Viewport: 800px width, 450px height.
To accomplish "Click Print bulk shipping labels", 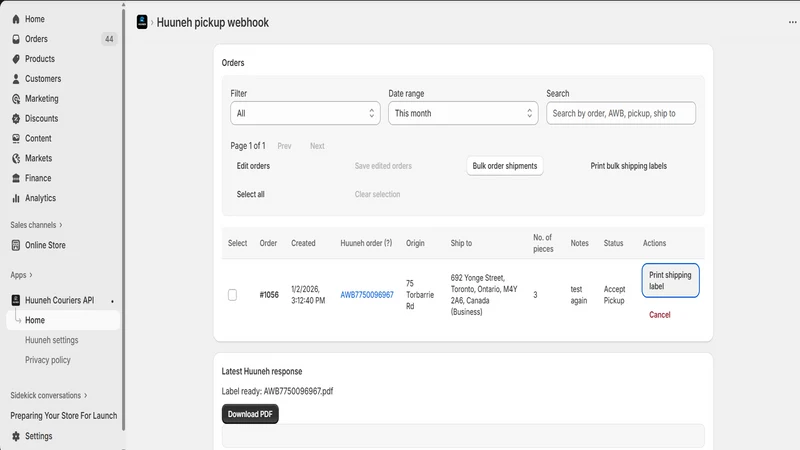I will [629, 166].
